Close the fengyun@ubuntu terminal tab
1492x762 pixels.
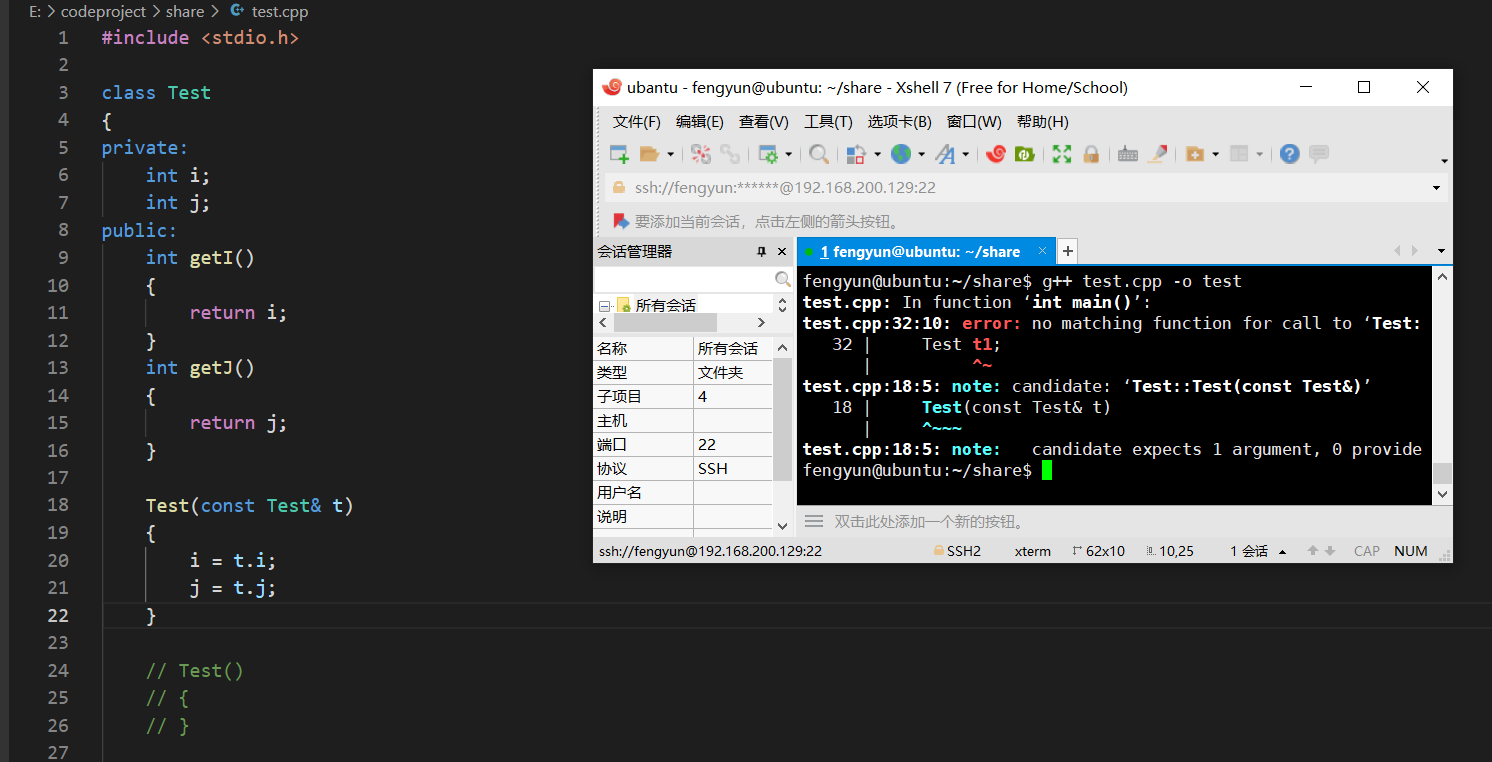coord(1042,251)
